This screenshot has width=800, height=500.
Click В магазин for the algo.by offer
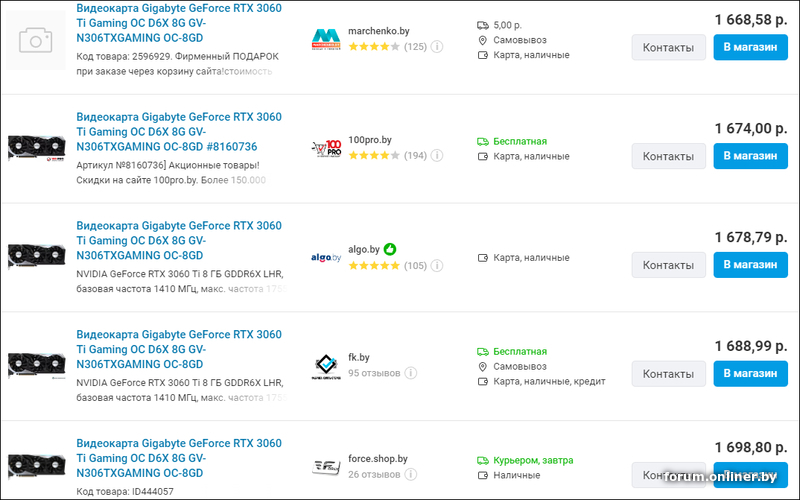[x=751, y=265]
